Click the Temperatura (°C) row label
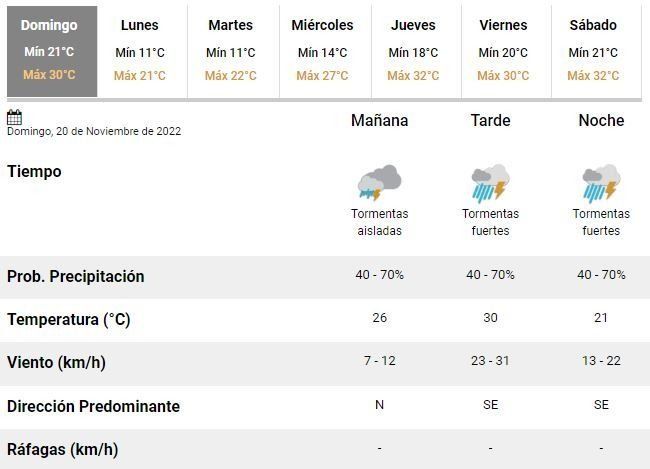Screen dimensions: 650x469 pos(69,320)
